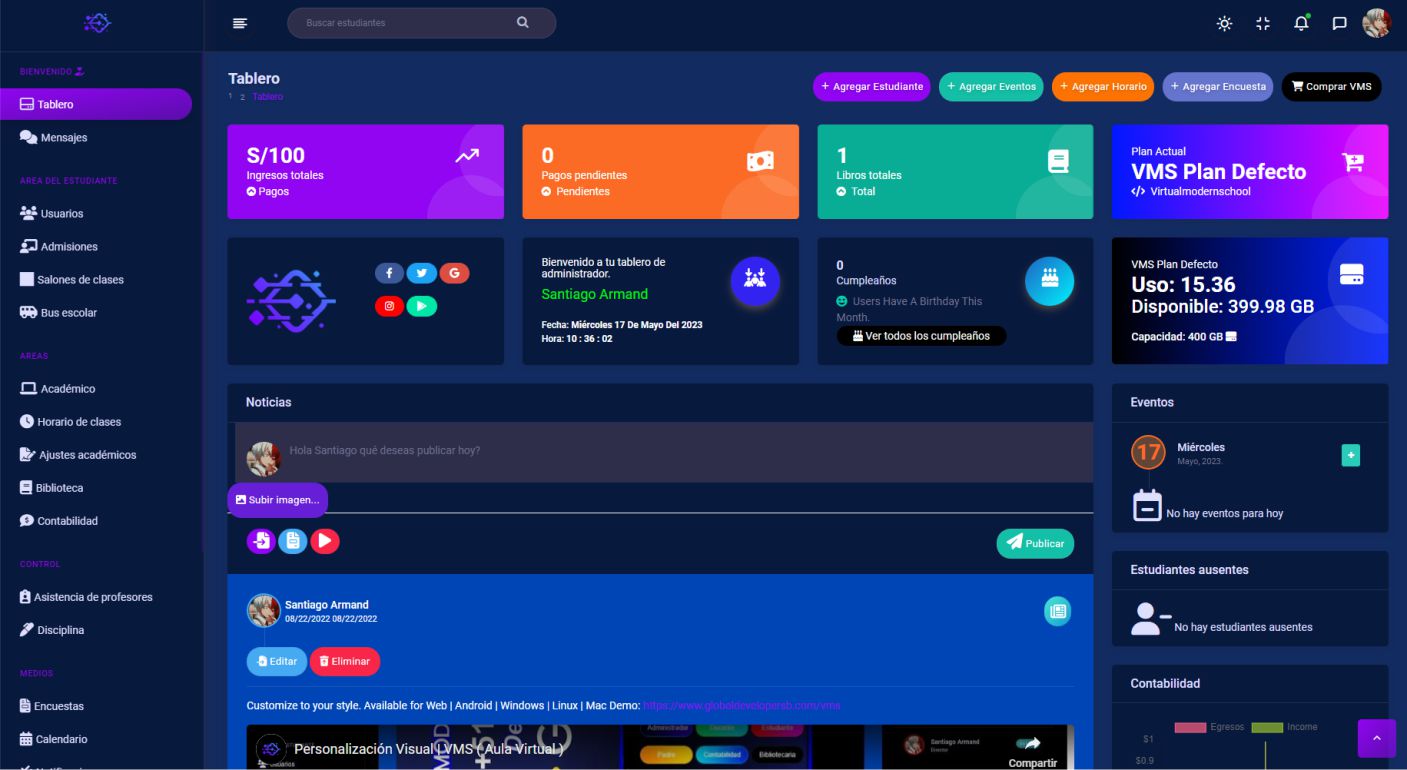The image size is (1407, 770).
Task: Toggle fullscreen with the compress icon
Action: coord(1263,23)
